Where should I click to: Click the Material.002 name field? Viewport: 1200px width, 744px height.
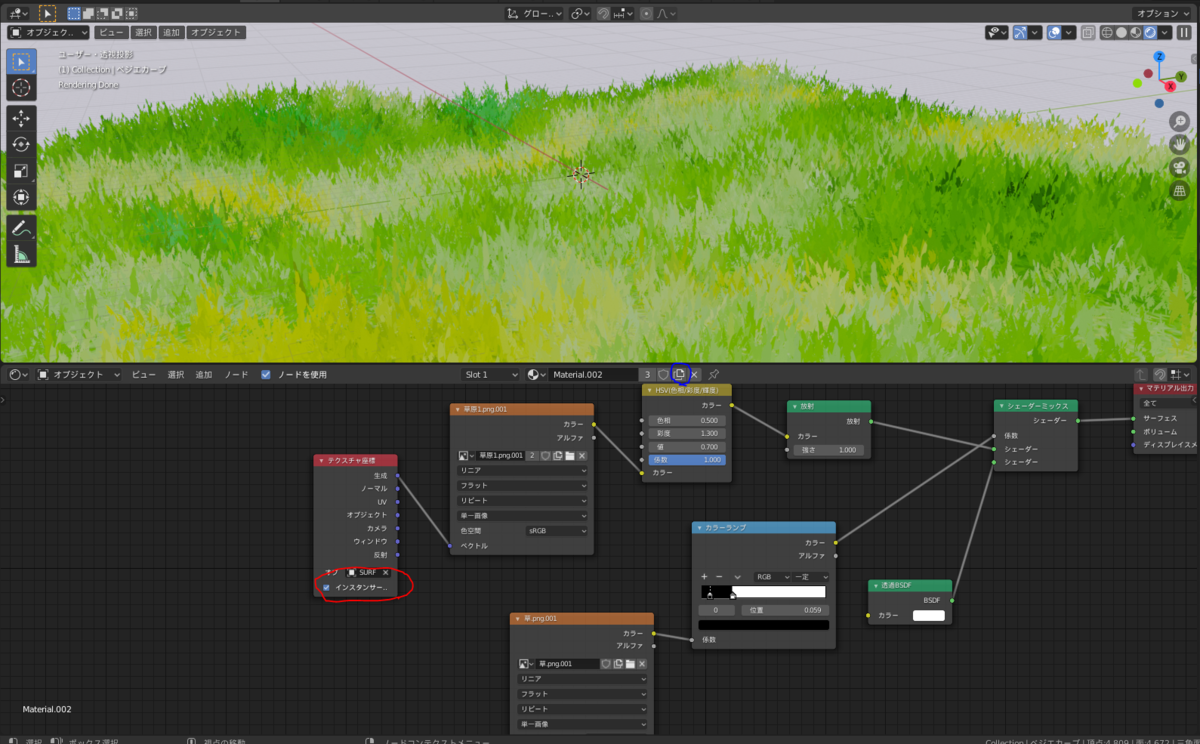pyautogui.click(x=593, y=374)
